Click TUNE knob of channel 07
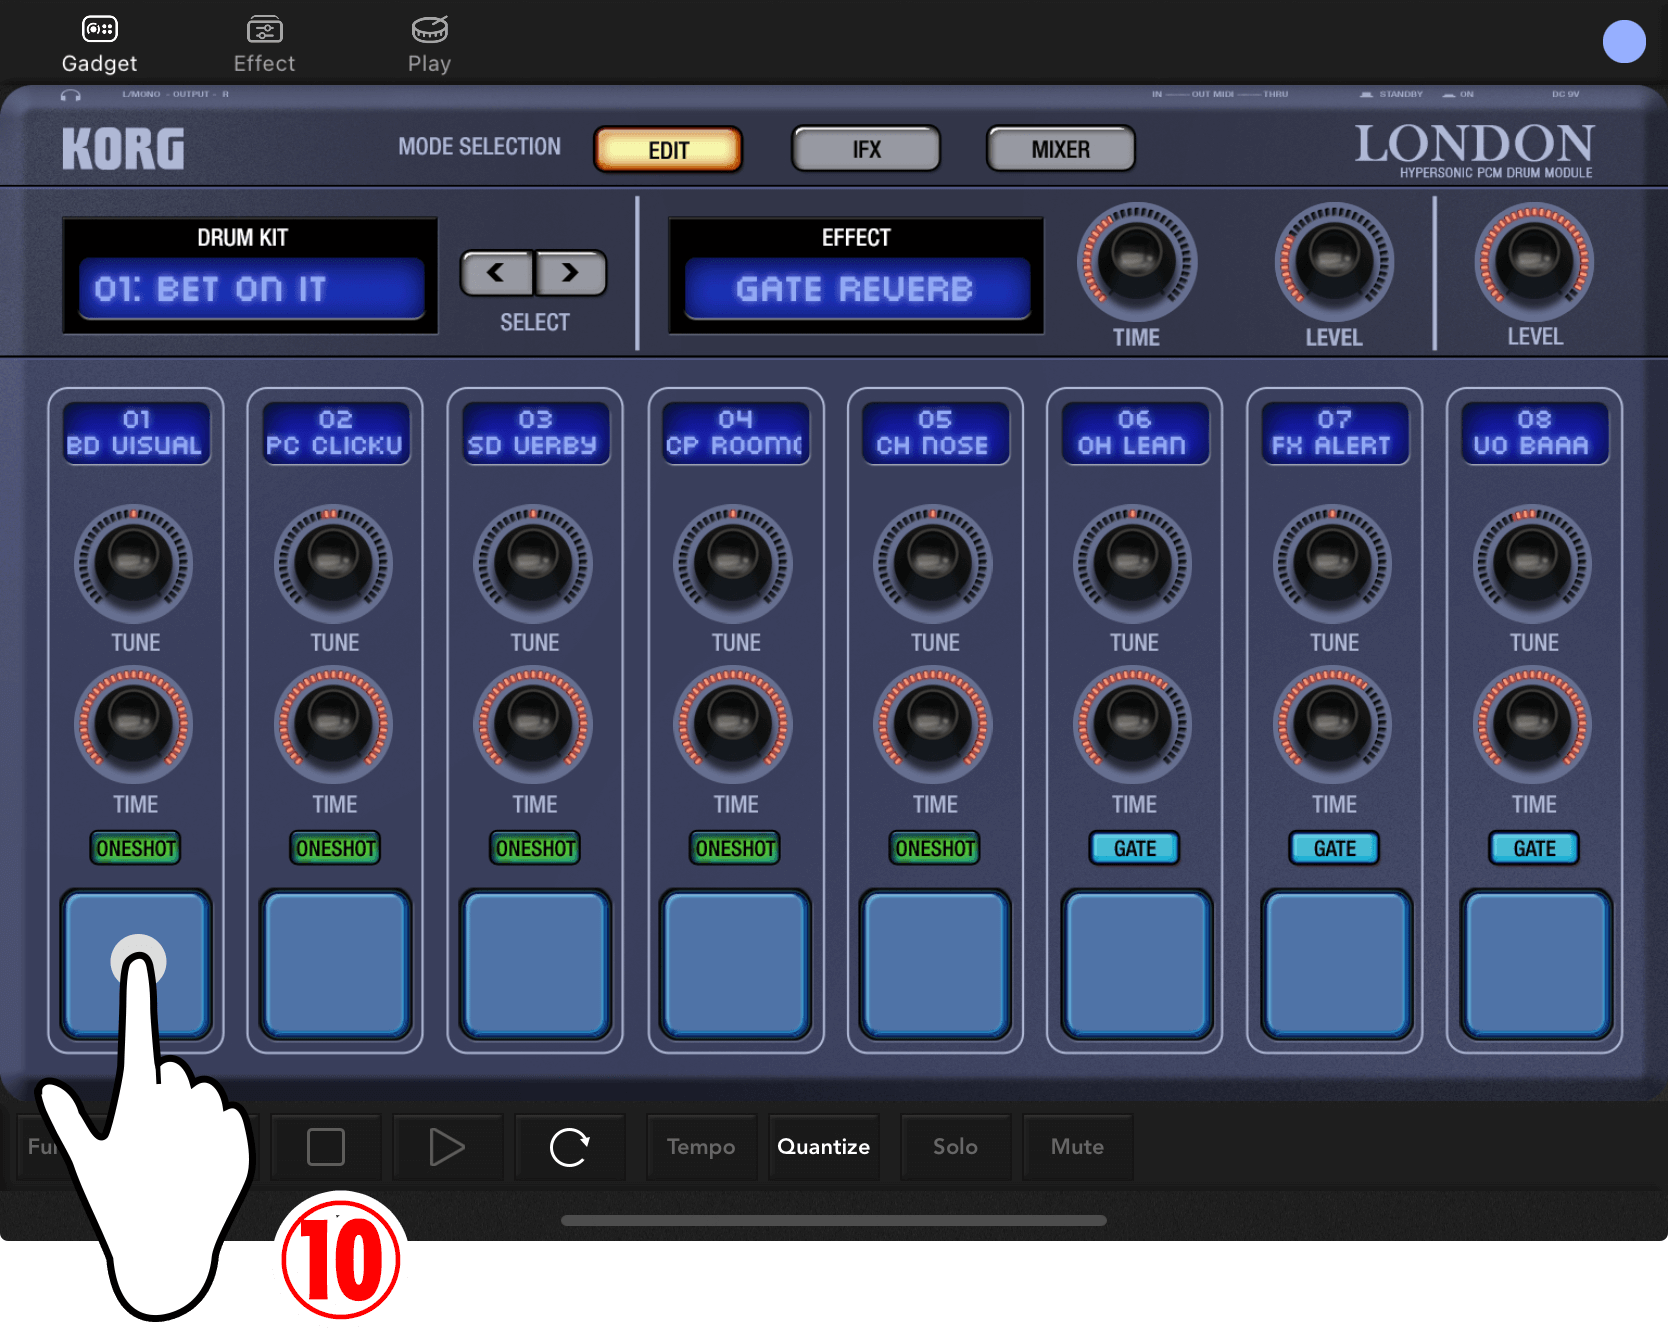This screenshot has height=1335, width=1668. click(x=1333, y=563)
